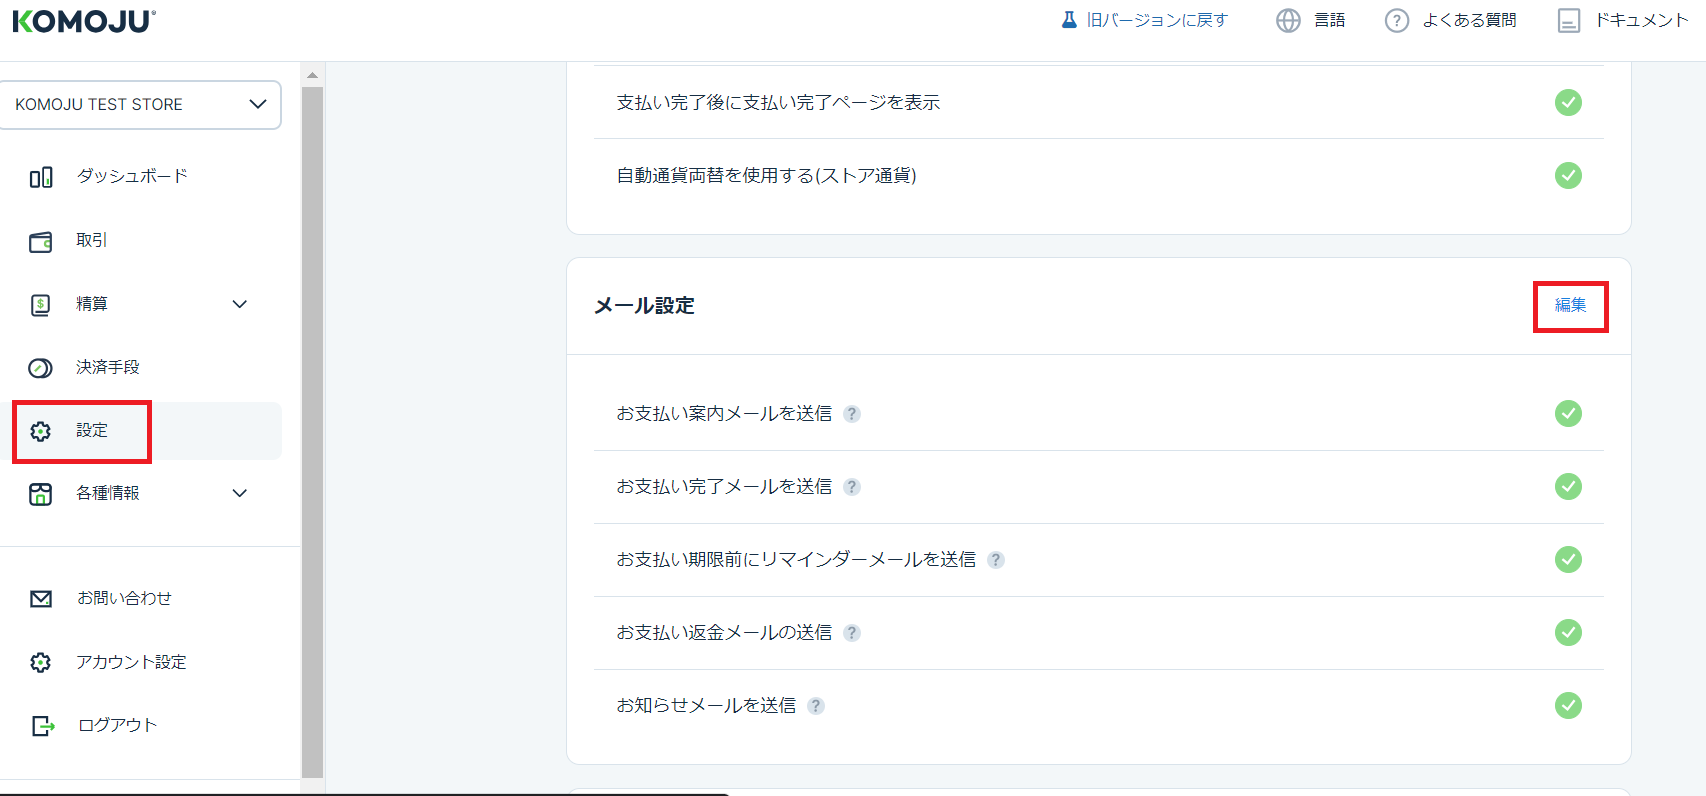Open the ドキュメント link in header
Image resolution: width=1706 pixels, height=796 pixels.
coord(1640,21)
